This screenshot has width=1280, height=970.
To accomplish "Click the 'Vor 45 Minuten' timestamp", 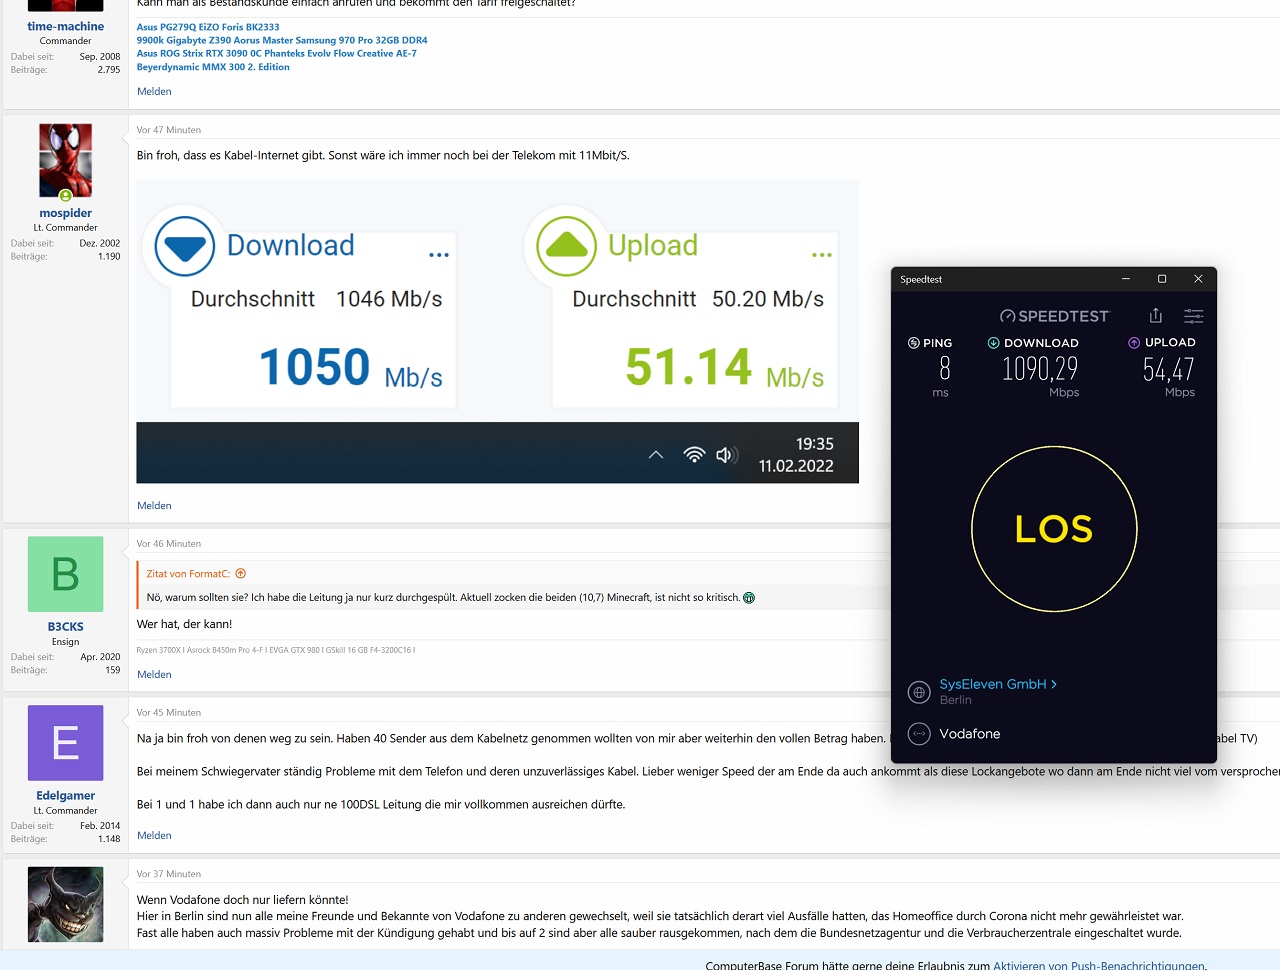I will pyautogui.click(x=168, y=713).
